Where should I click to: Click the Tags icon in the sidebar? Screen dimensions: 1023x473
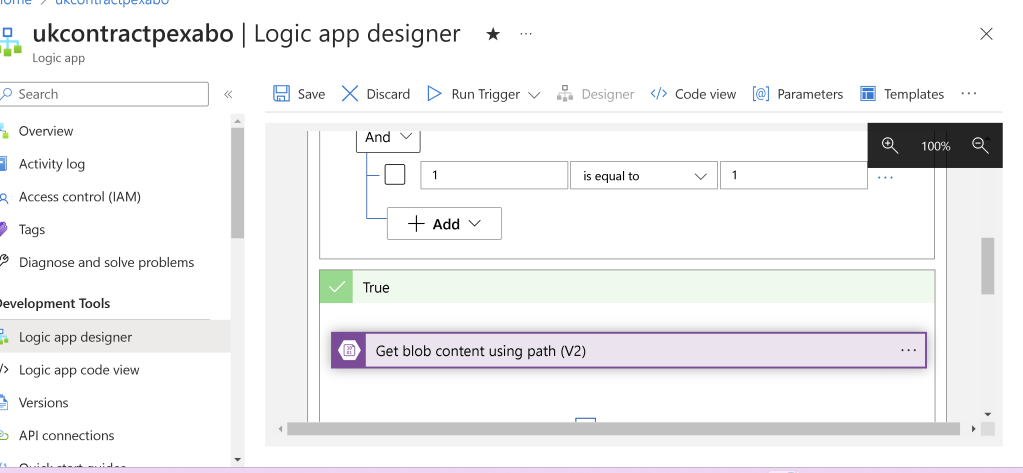(4, 230)
